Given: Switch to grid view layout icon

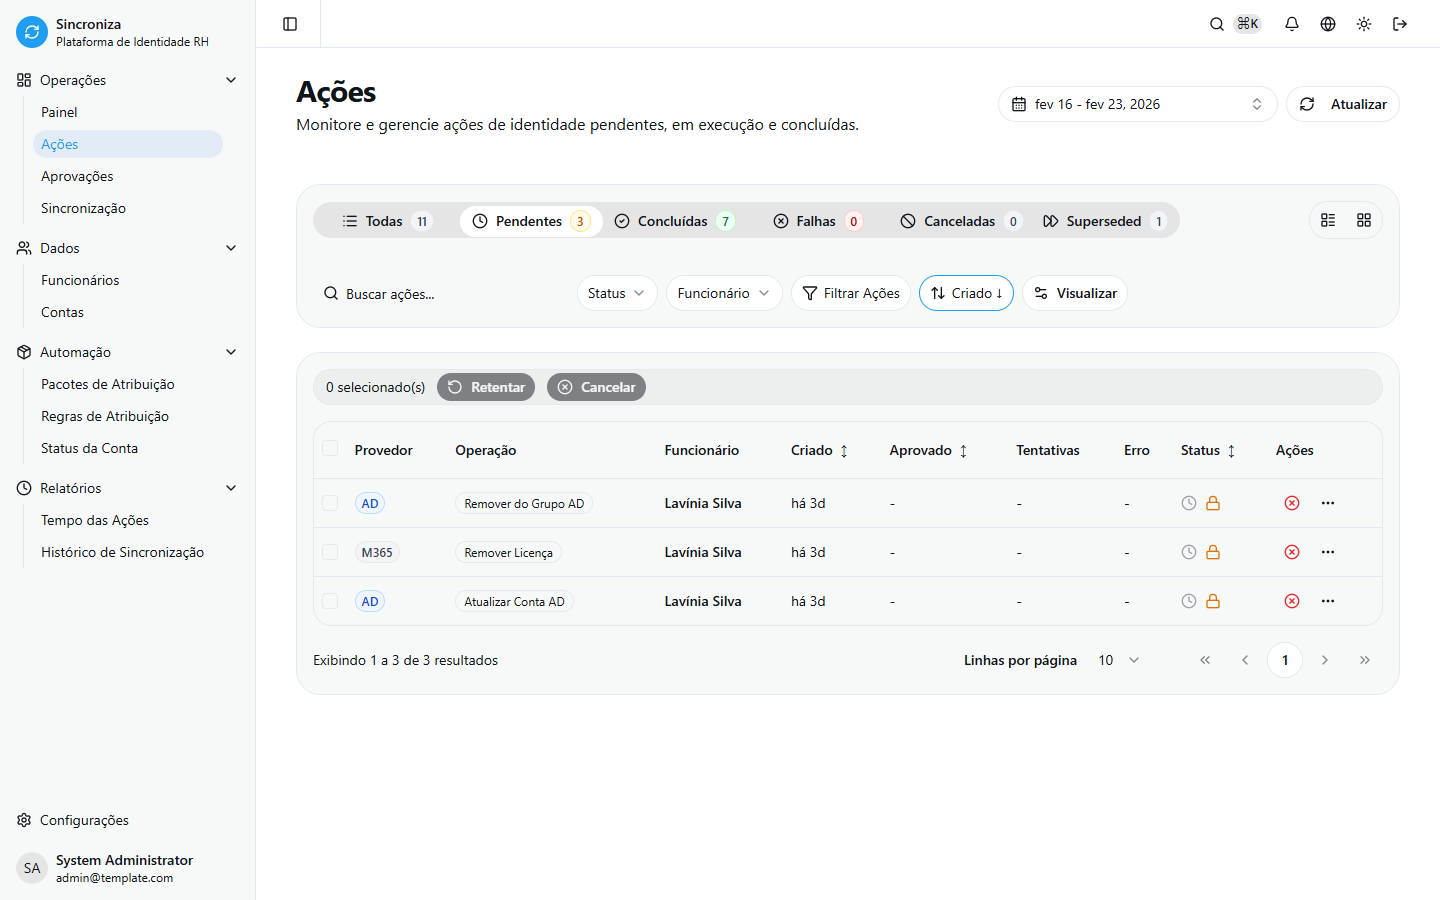Looking at the screenshot, I should click(1363, 219).
